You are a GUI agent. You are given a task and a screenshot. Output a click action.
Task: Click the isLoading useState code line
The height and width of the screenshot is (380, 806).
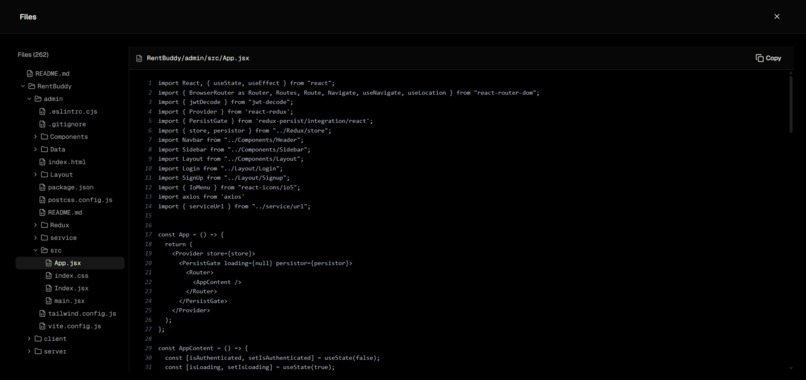[x=249, y=367]
